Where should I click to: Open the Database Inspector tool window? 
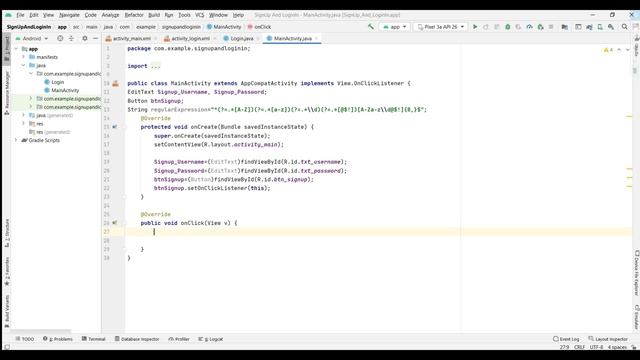click(x=137, y=339)
